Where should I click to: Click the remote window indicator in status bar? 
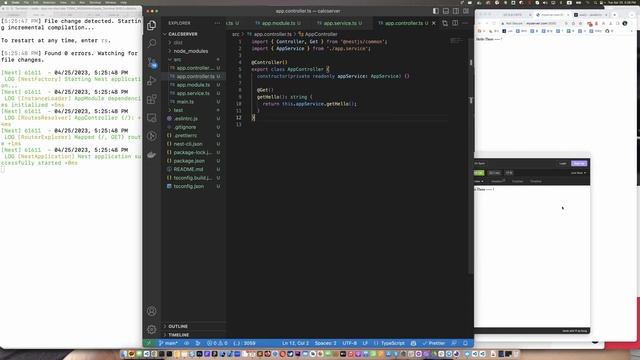(x=149, y=343)
